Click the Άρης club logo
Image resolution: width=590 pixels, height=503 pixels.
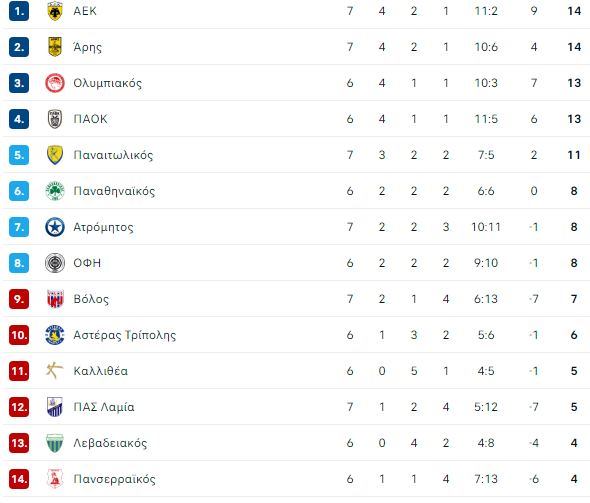coord(55,47)
